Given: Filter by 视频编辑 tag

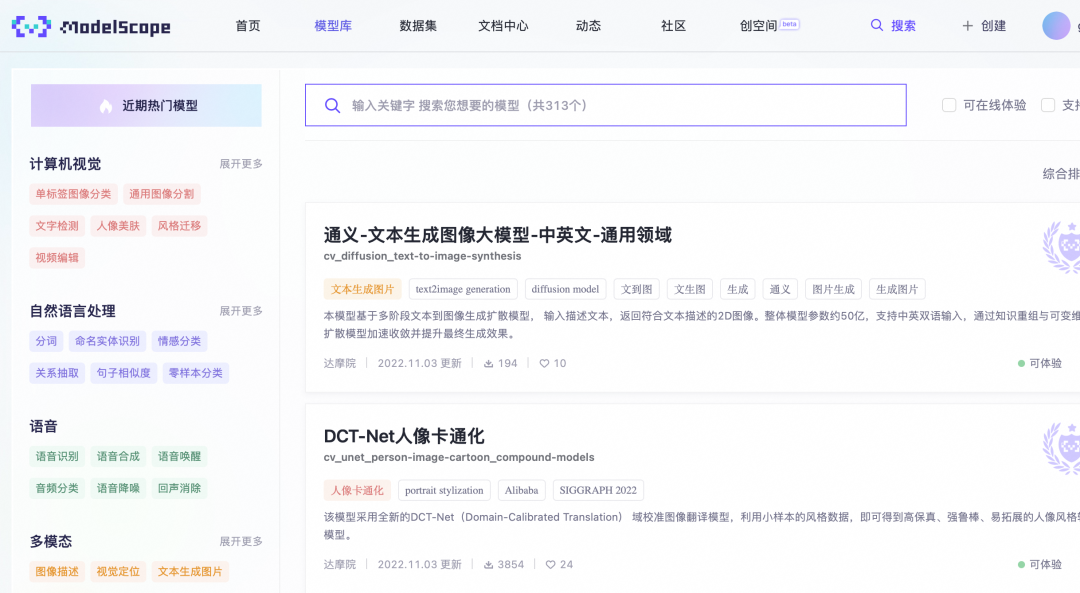Looking at the screenshot, I should click(x=57, y=258).
